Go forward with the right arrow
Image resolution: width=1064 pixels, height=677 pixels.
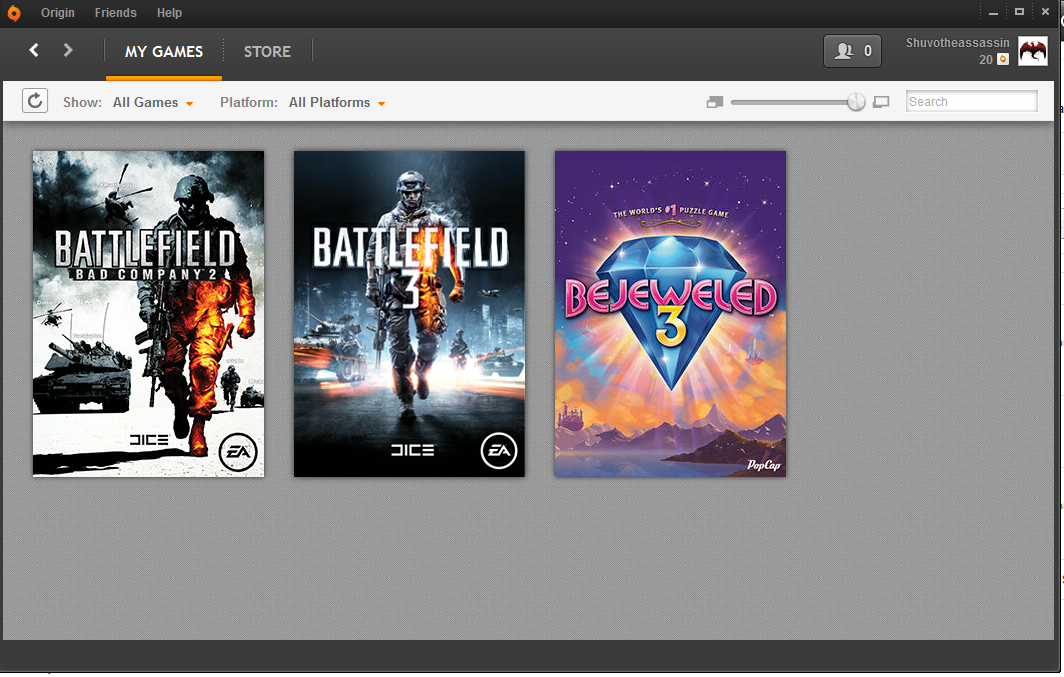67,50
